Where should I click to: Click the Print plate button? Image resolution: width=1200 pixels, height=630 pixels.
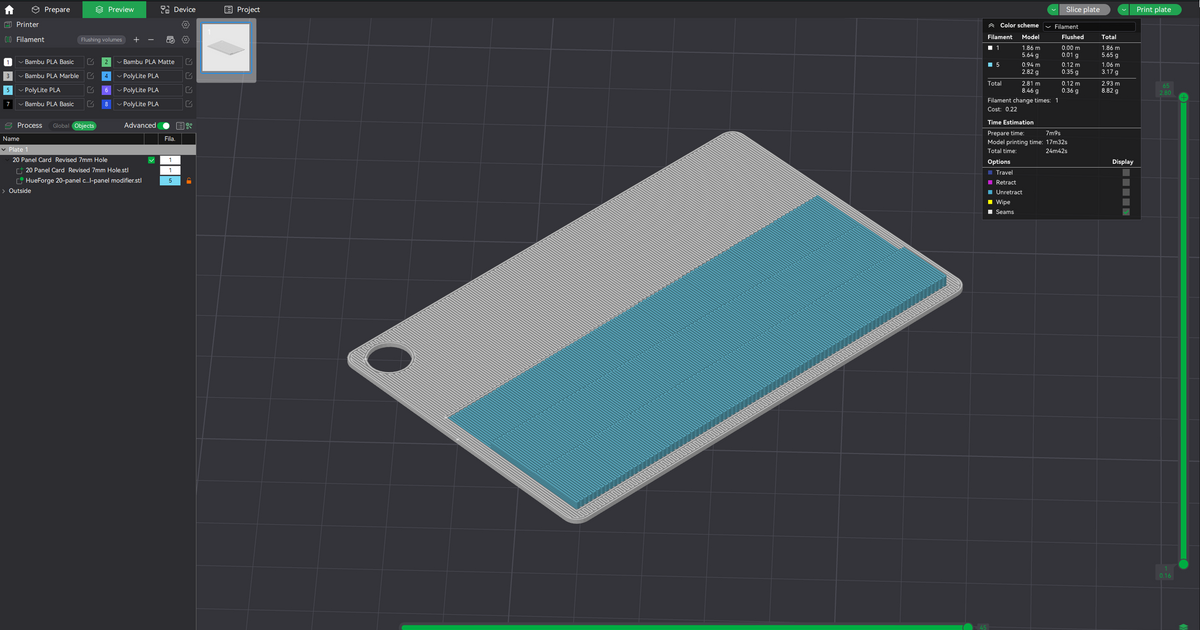1154,8
